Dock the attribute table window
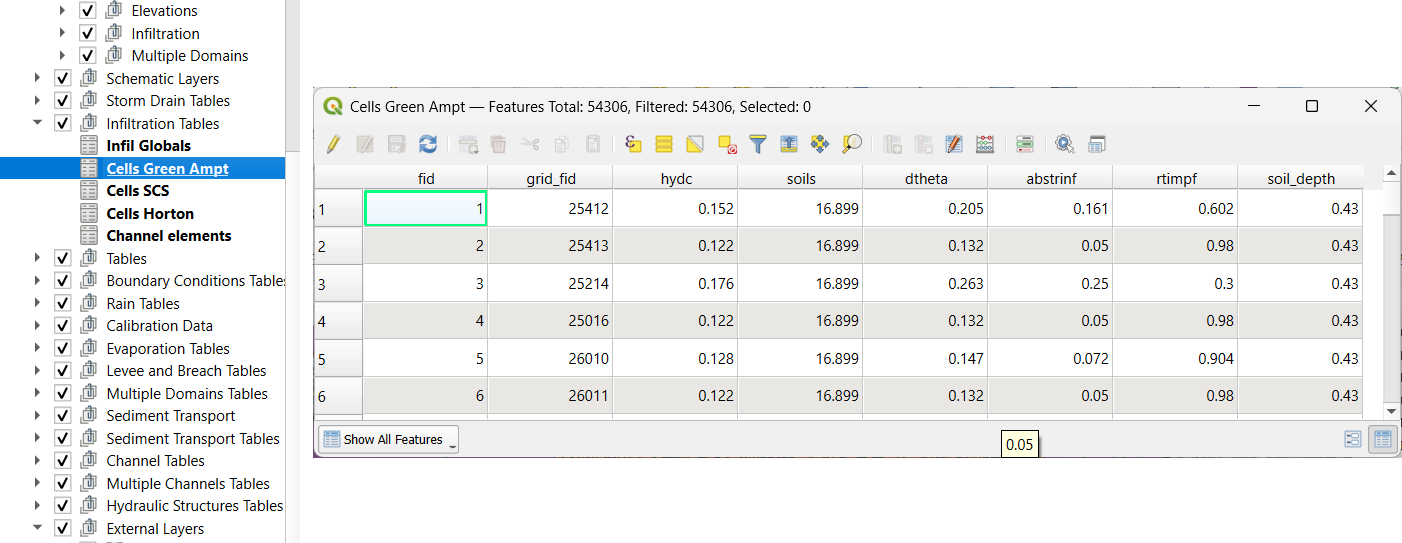The image size is (1402, 543). point(1097,145)
